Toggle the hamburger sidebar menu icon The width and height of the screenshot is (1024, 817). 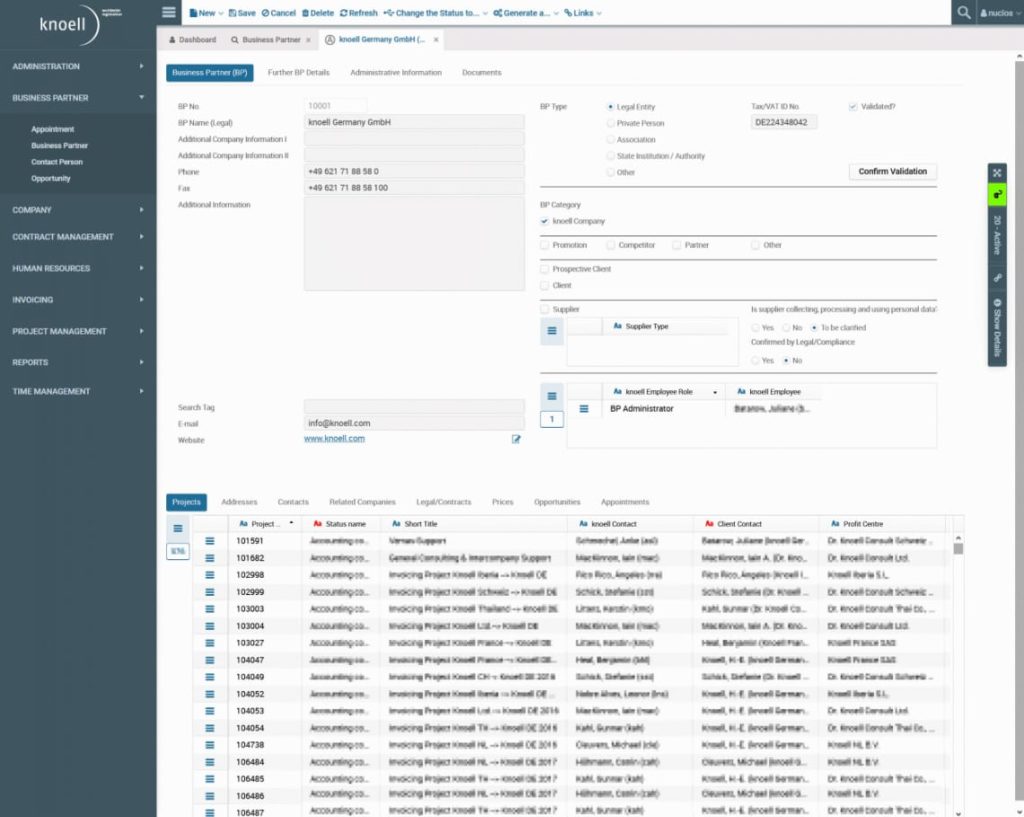click(168, 12)
